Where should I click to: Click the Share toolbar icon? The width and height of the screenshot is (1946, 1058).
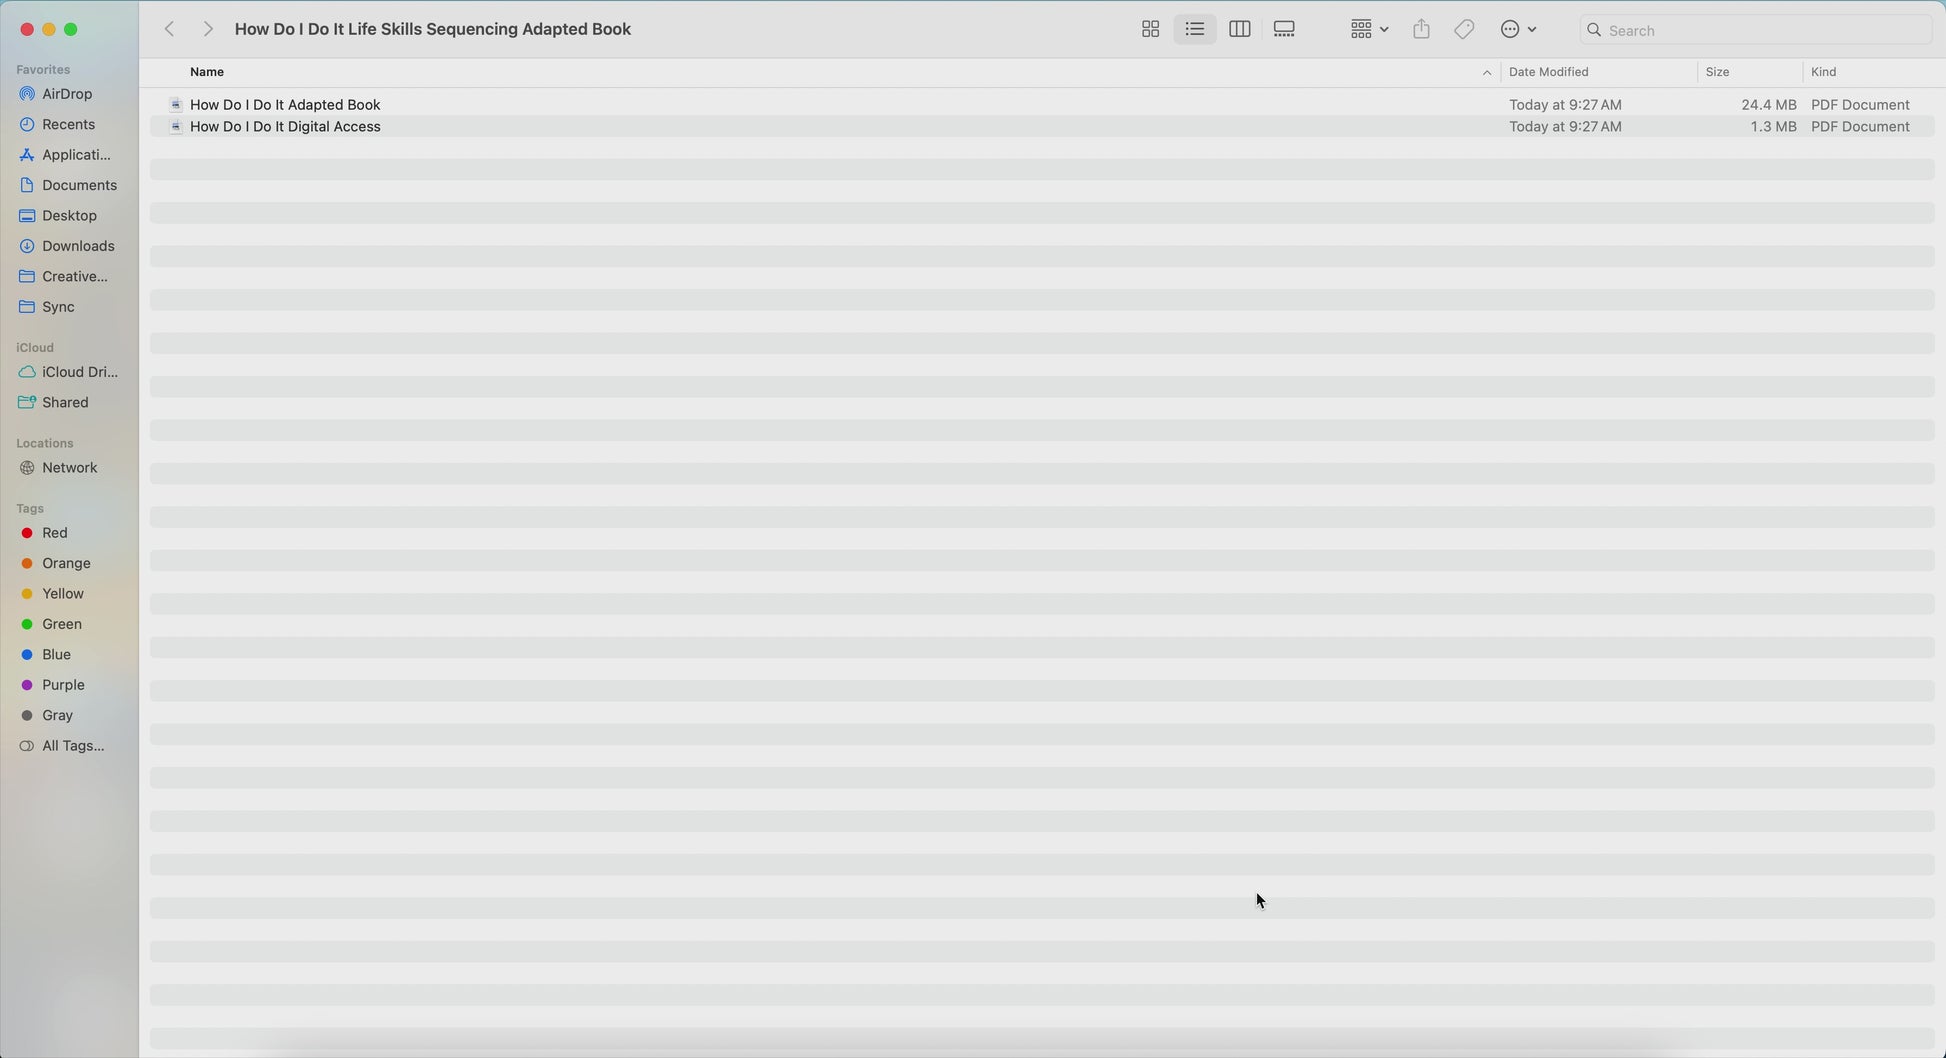[1421, 30]
